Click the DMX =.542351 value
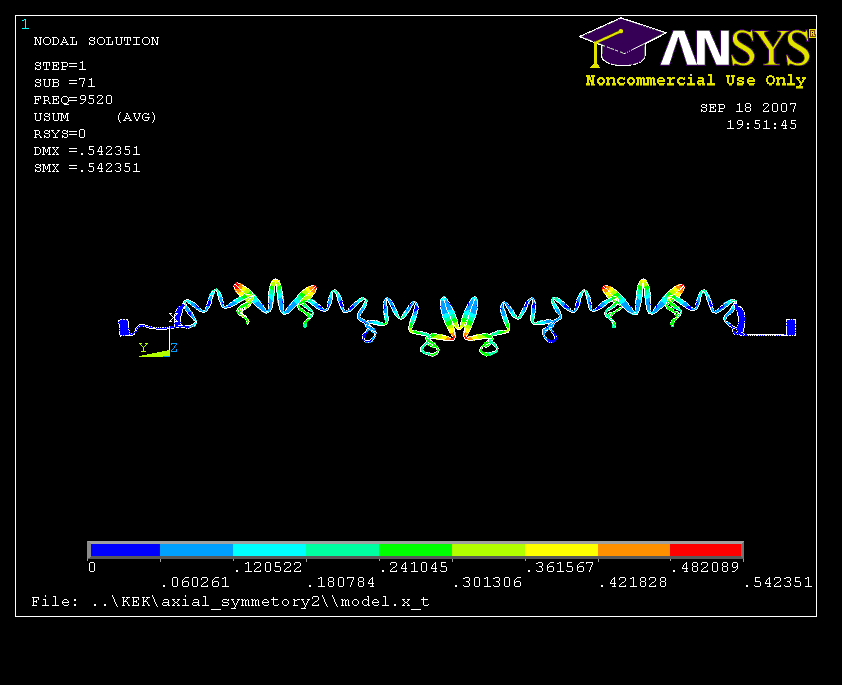The image size is (842, 685). 87,151
